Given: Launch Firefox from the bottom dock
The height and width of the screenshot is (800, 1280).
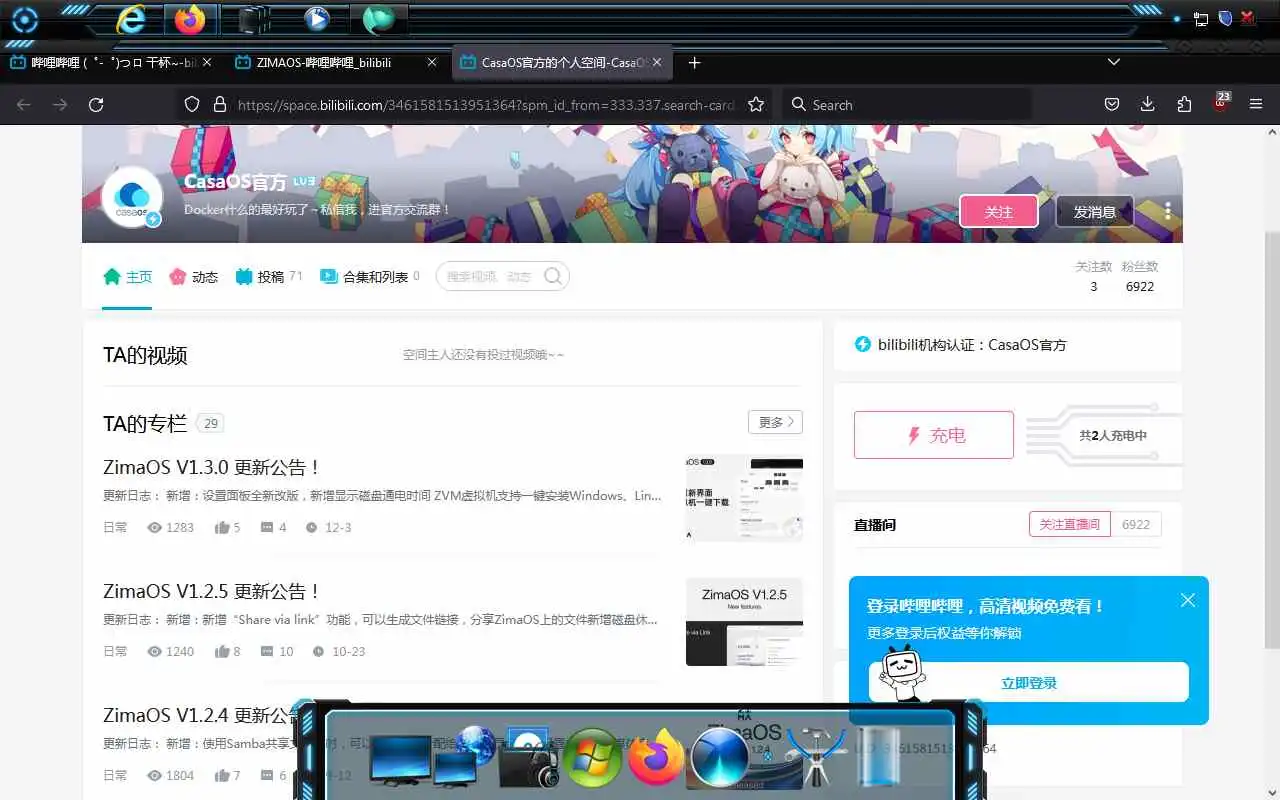Looking at the screenshot, I should click(656, 757).
